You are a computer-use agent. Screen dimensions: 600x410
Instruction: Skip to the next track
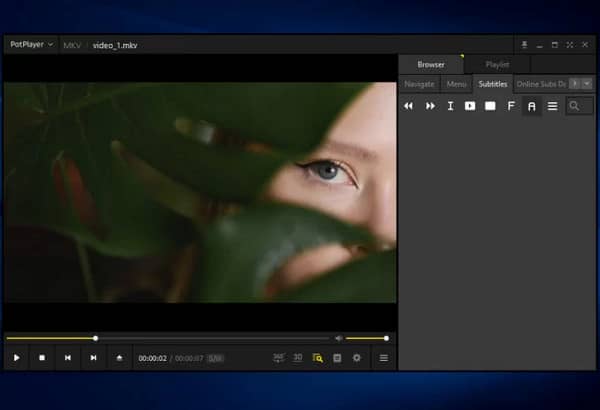(x=93, y=358)
